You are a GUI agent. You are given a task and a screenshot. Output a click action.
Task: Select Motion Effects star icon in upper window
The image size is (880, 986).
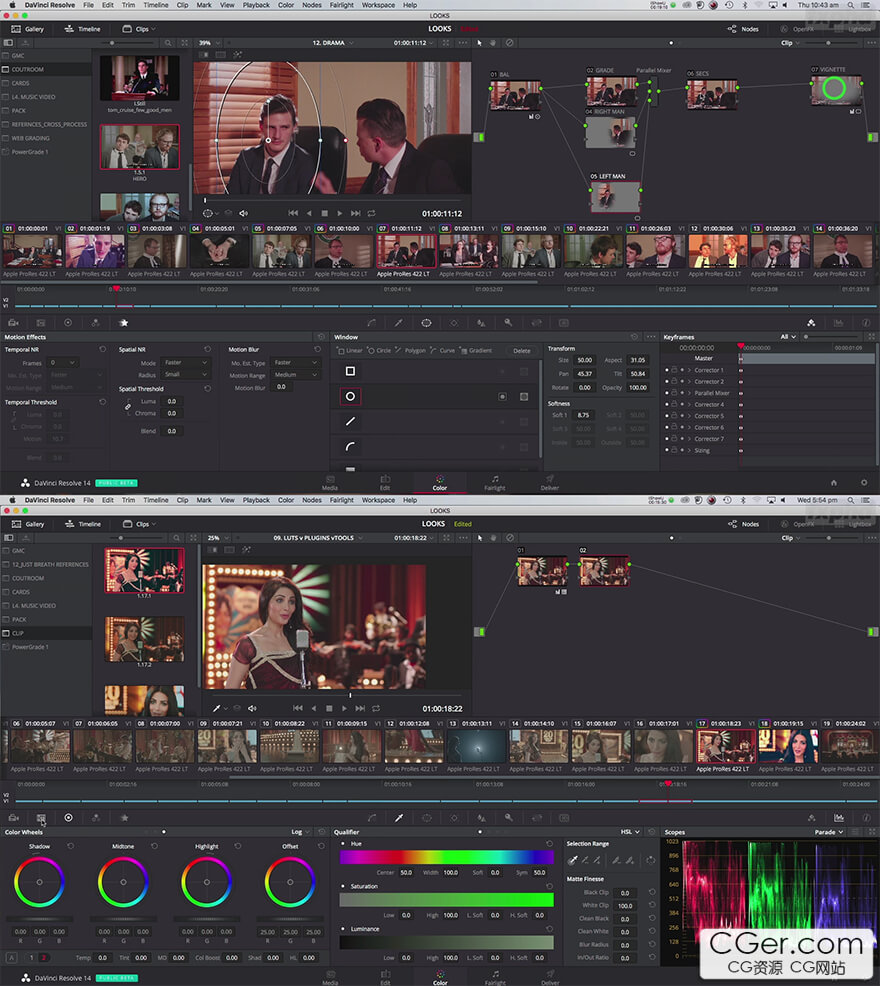[124, 323]
